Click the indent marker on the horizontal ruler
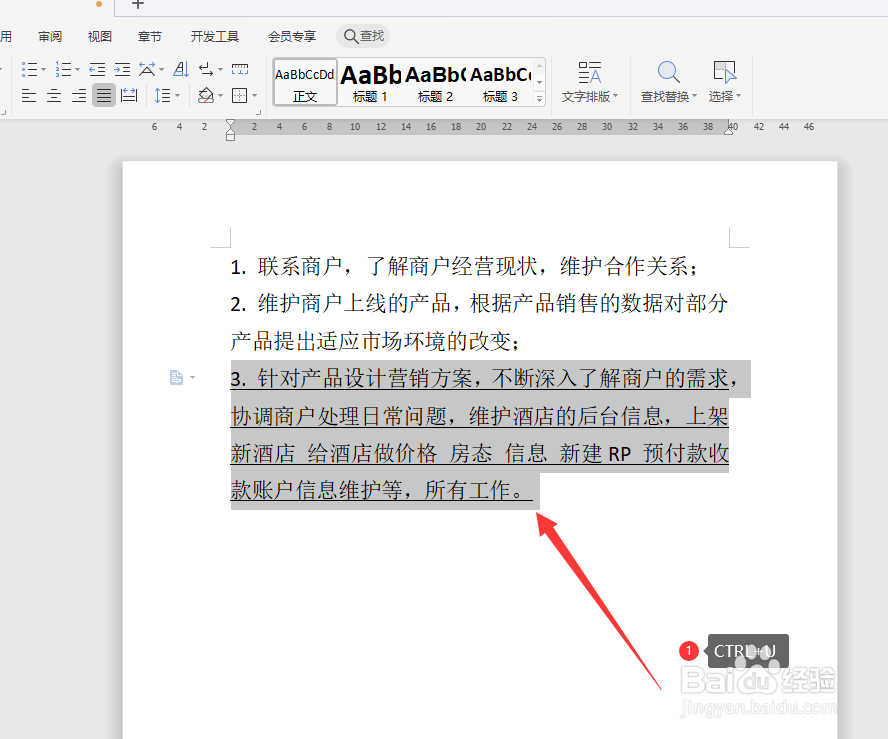 click(230, 131)
